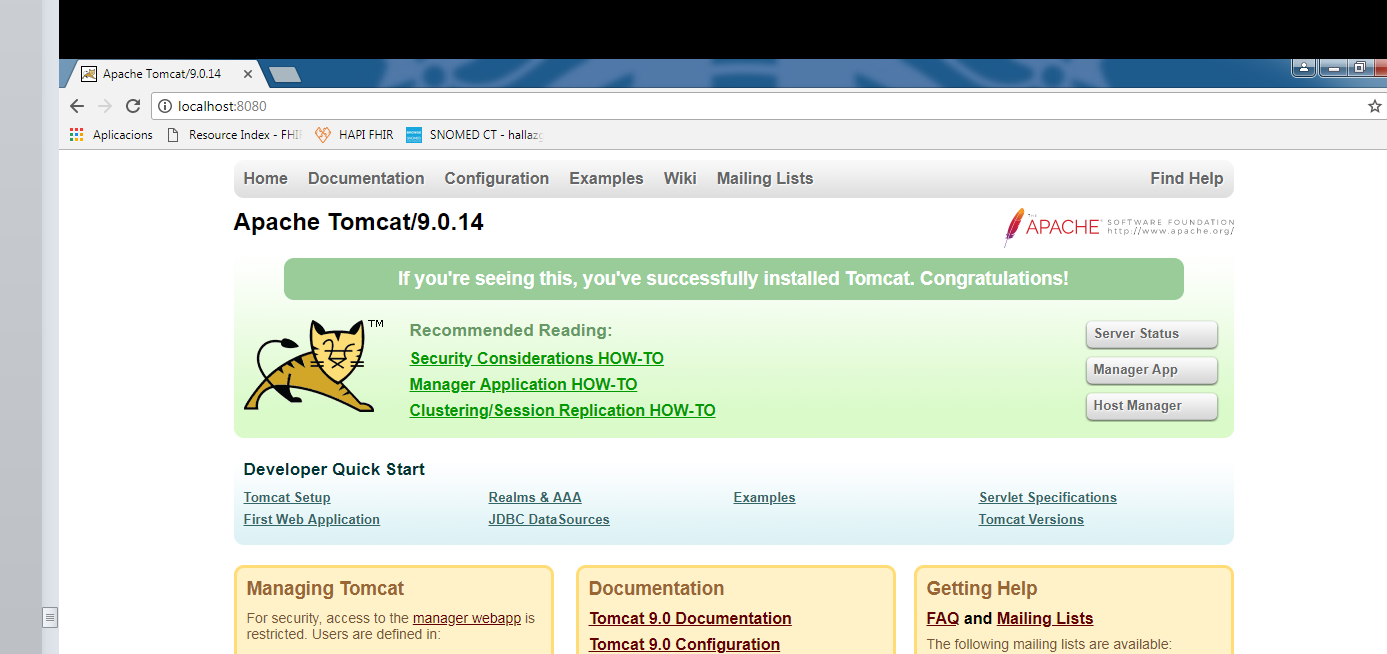Go to Configuration in the nav bar
This screenshot has width=1387, height=654.
(496, 179)
